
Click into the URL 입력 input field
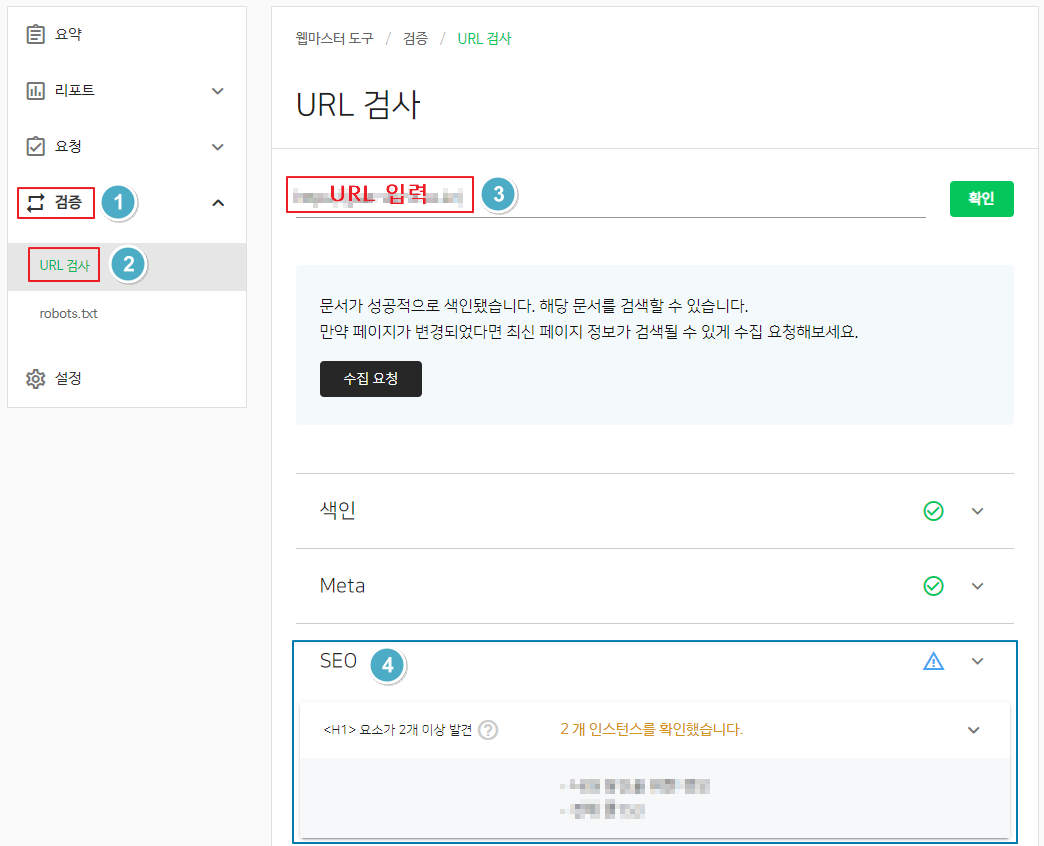click(x=380, y=195)
